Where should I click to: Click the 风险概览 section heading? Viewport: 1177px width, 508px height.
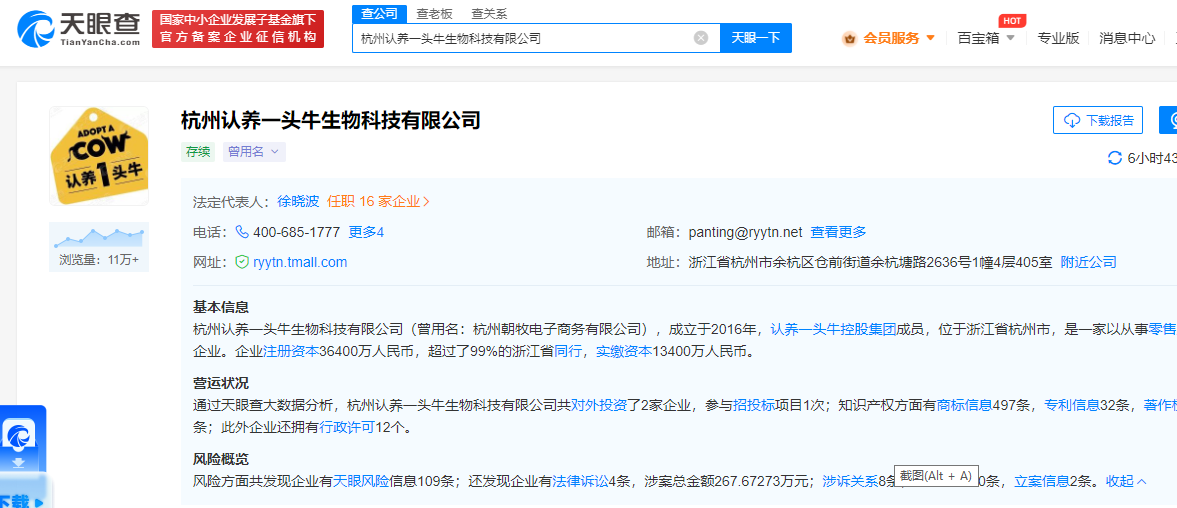click(x=221, y=459)
